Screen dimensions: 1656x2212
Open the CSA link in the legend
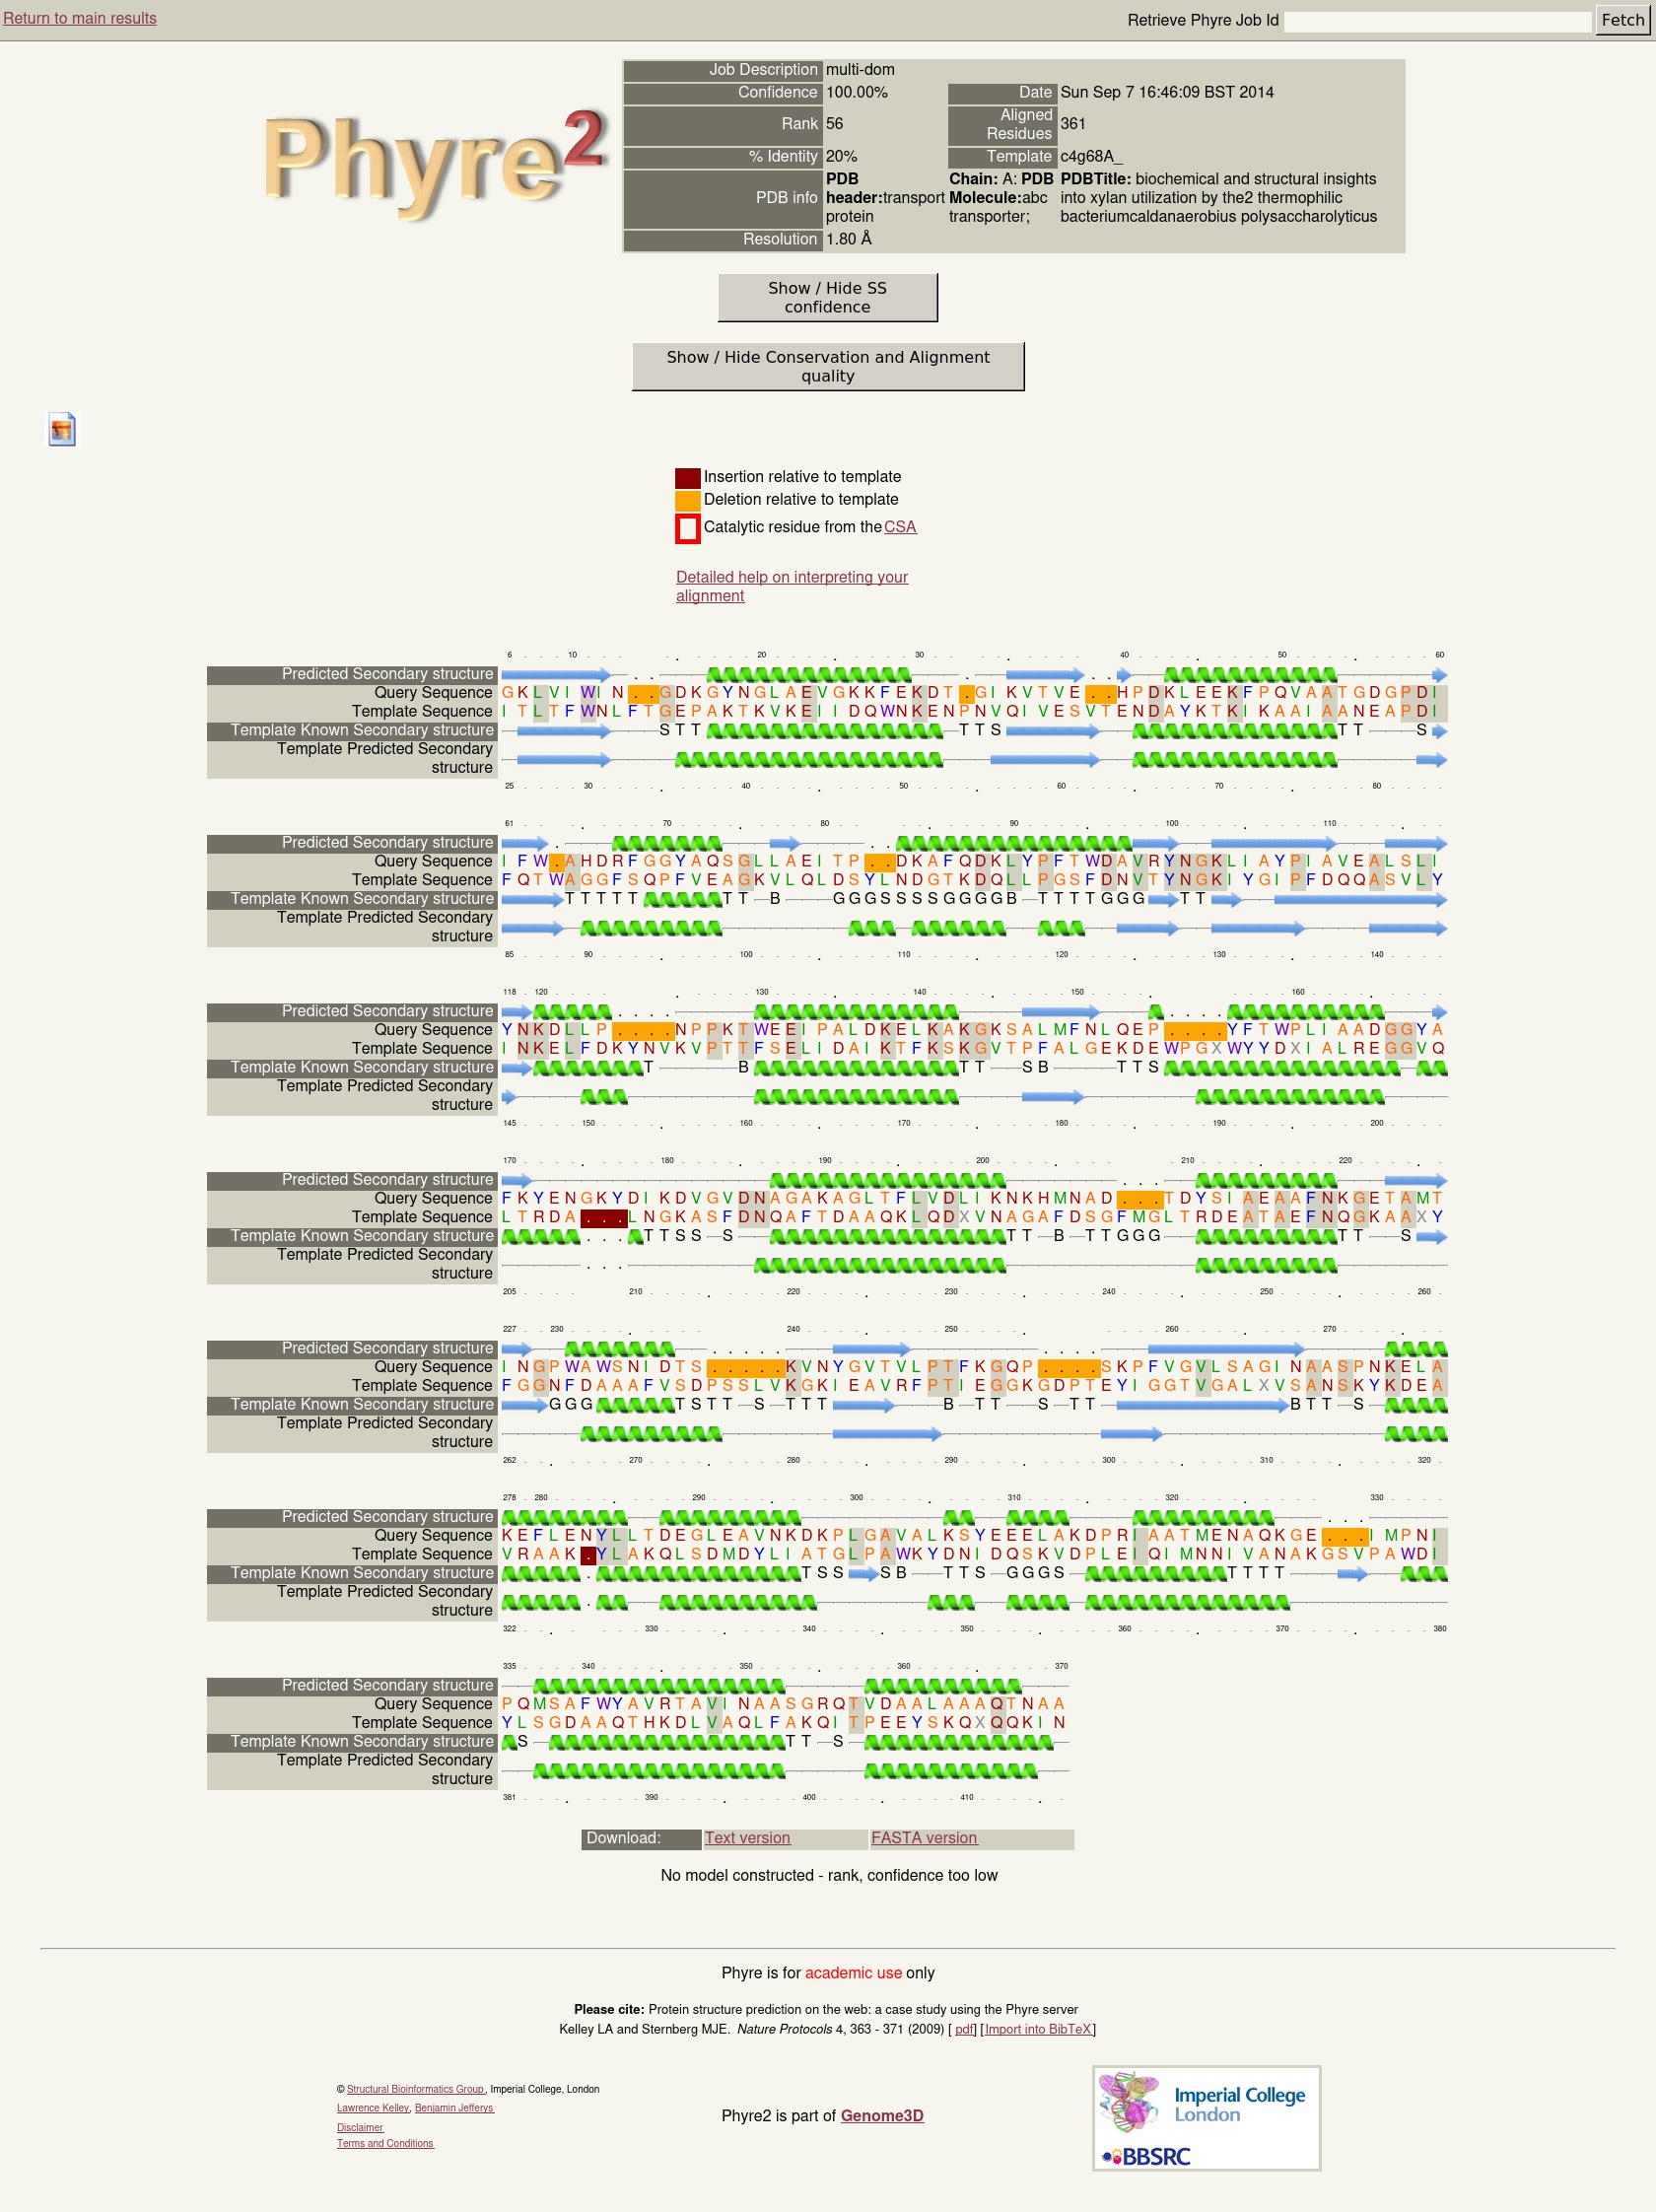coord(899,527)
